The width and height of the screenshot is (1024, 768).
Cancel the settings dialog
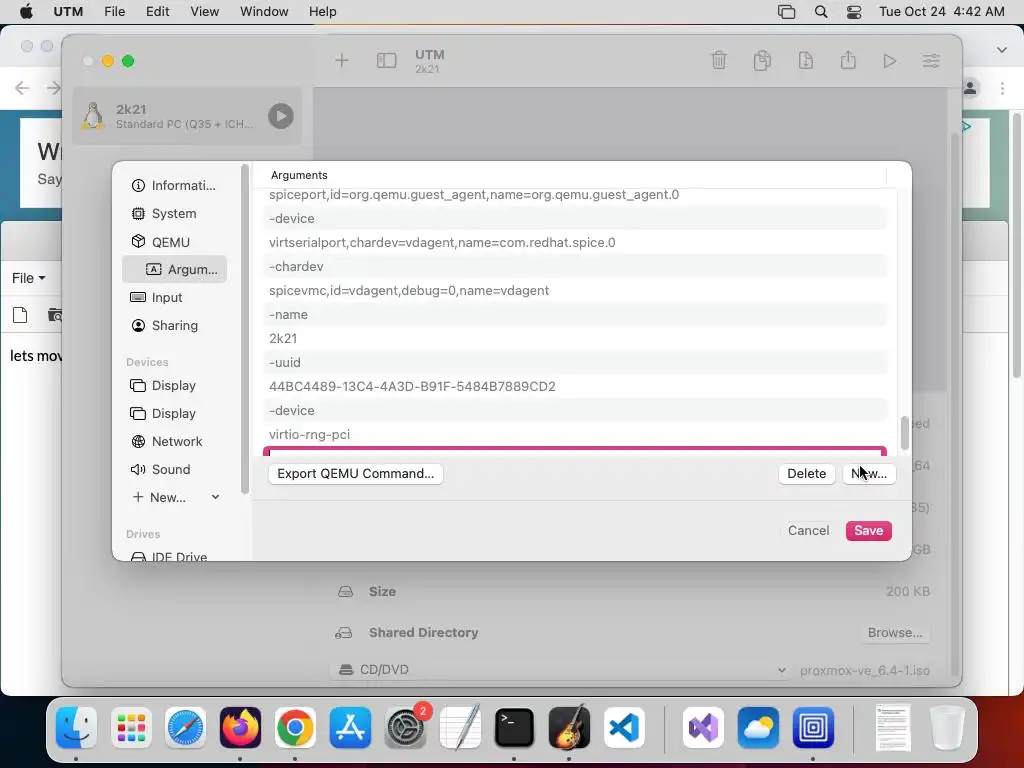point(808,530)
